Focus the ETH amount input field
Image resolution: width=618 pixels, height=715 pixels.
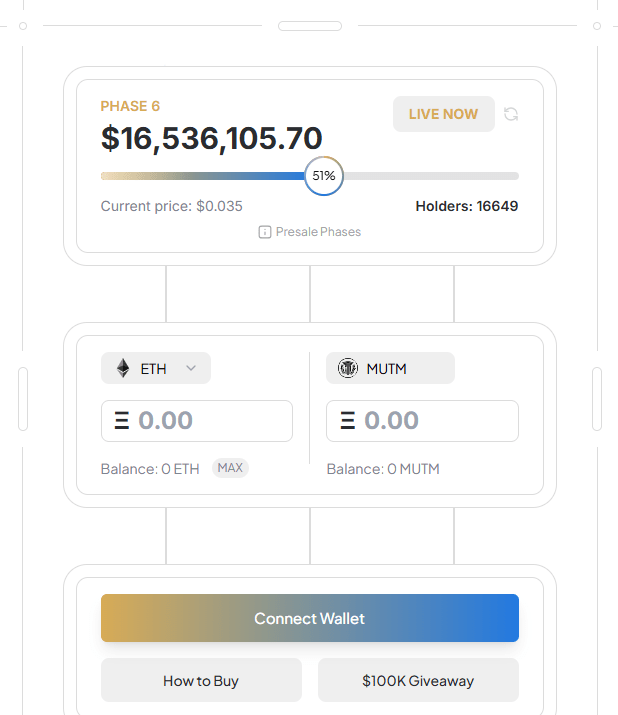(210, 421)
